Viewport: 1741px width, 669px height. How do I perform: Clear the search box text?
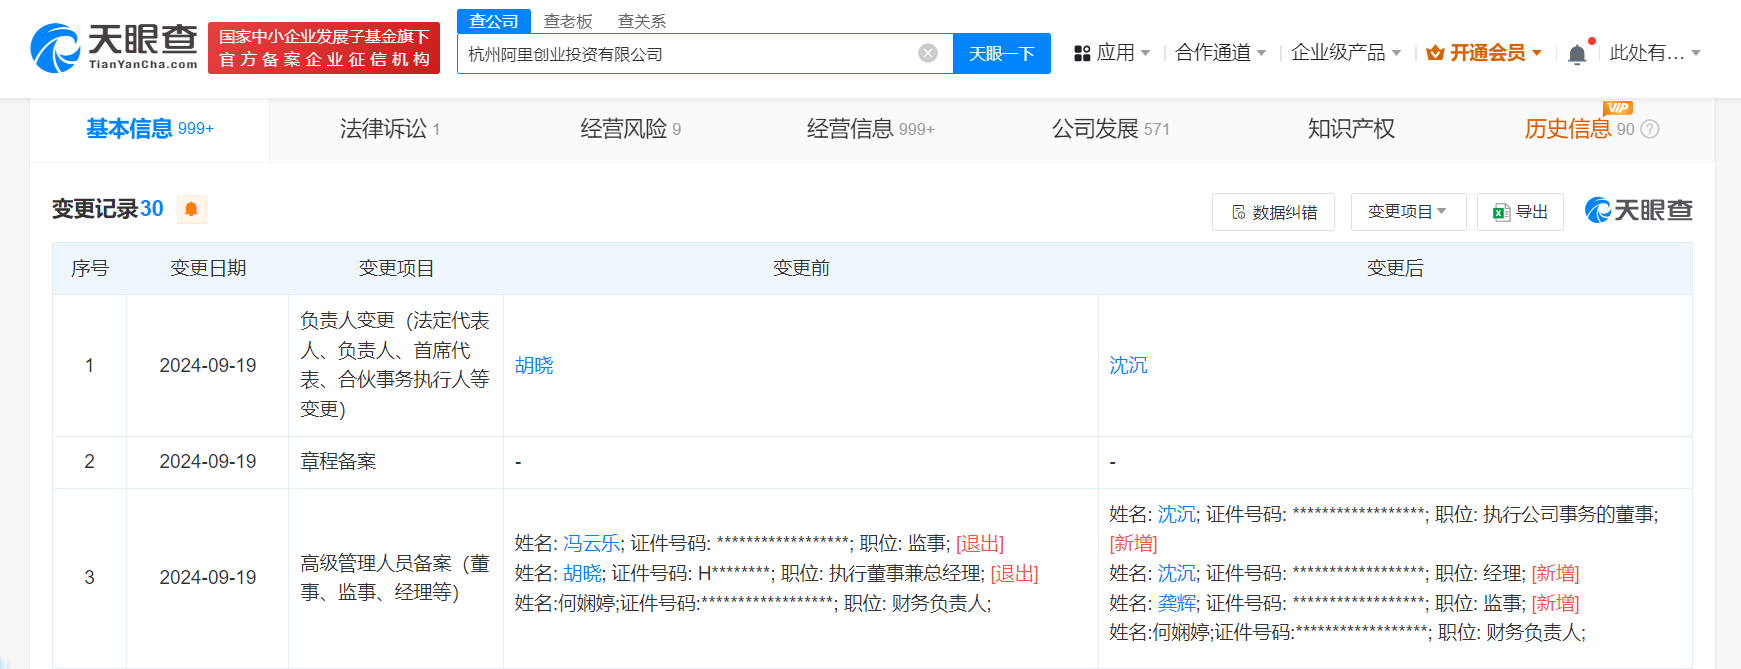click(928, 53)
